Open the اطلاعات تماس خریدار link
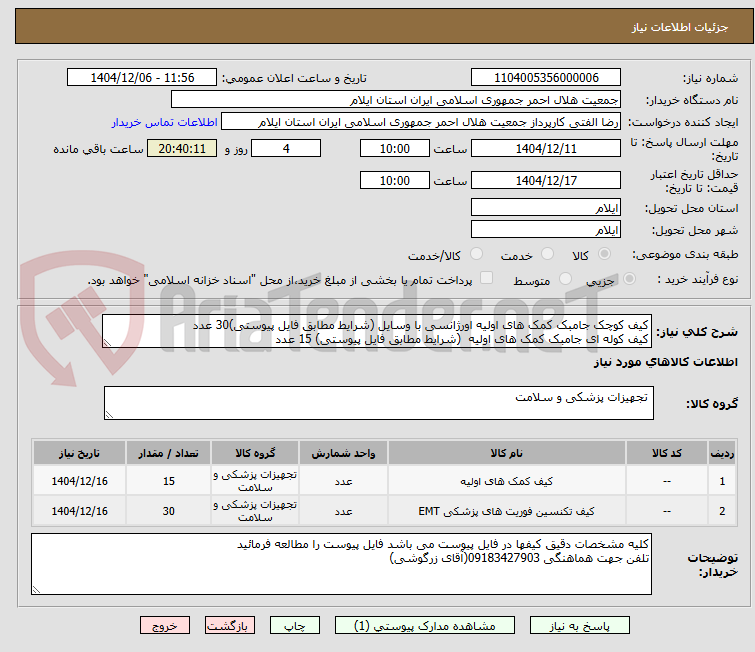The width and height of the screenshot is (755, 652). (x=165, y=122)
